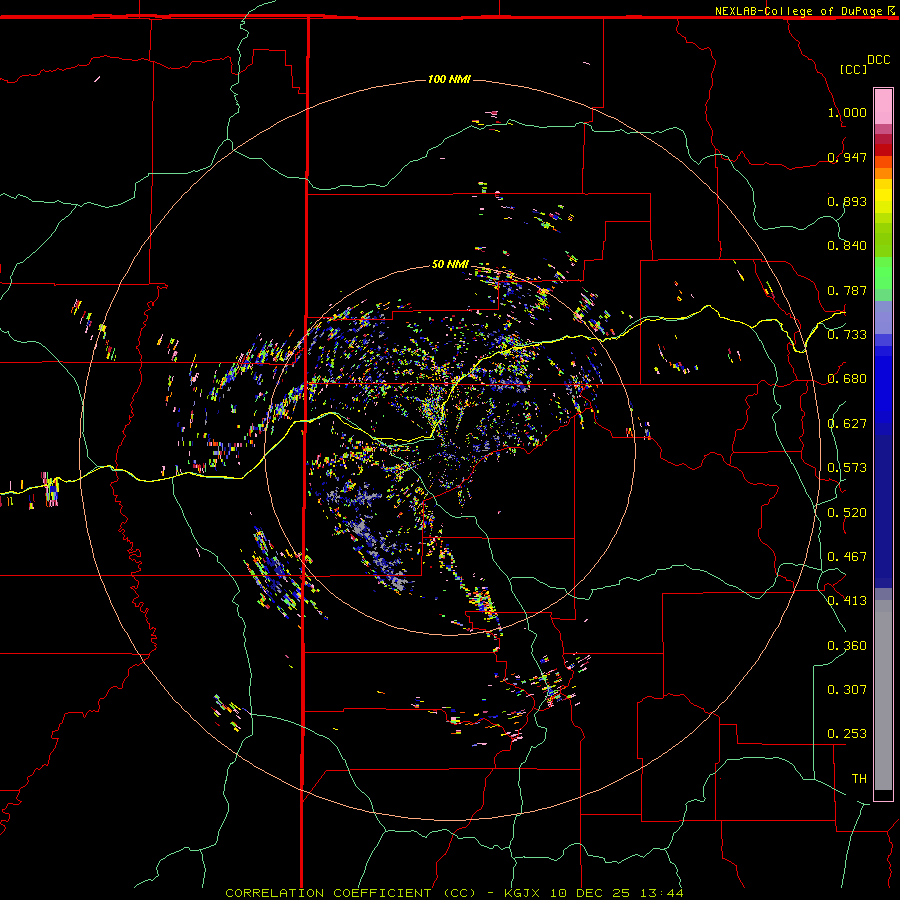Screen dimensions: 900x900
Task: Select the 0.680 legend value
Action: pos(847,379)
